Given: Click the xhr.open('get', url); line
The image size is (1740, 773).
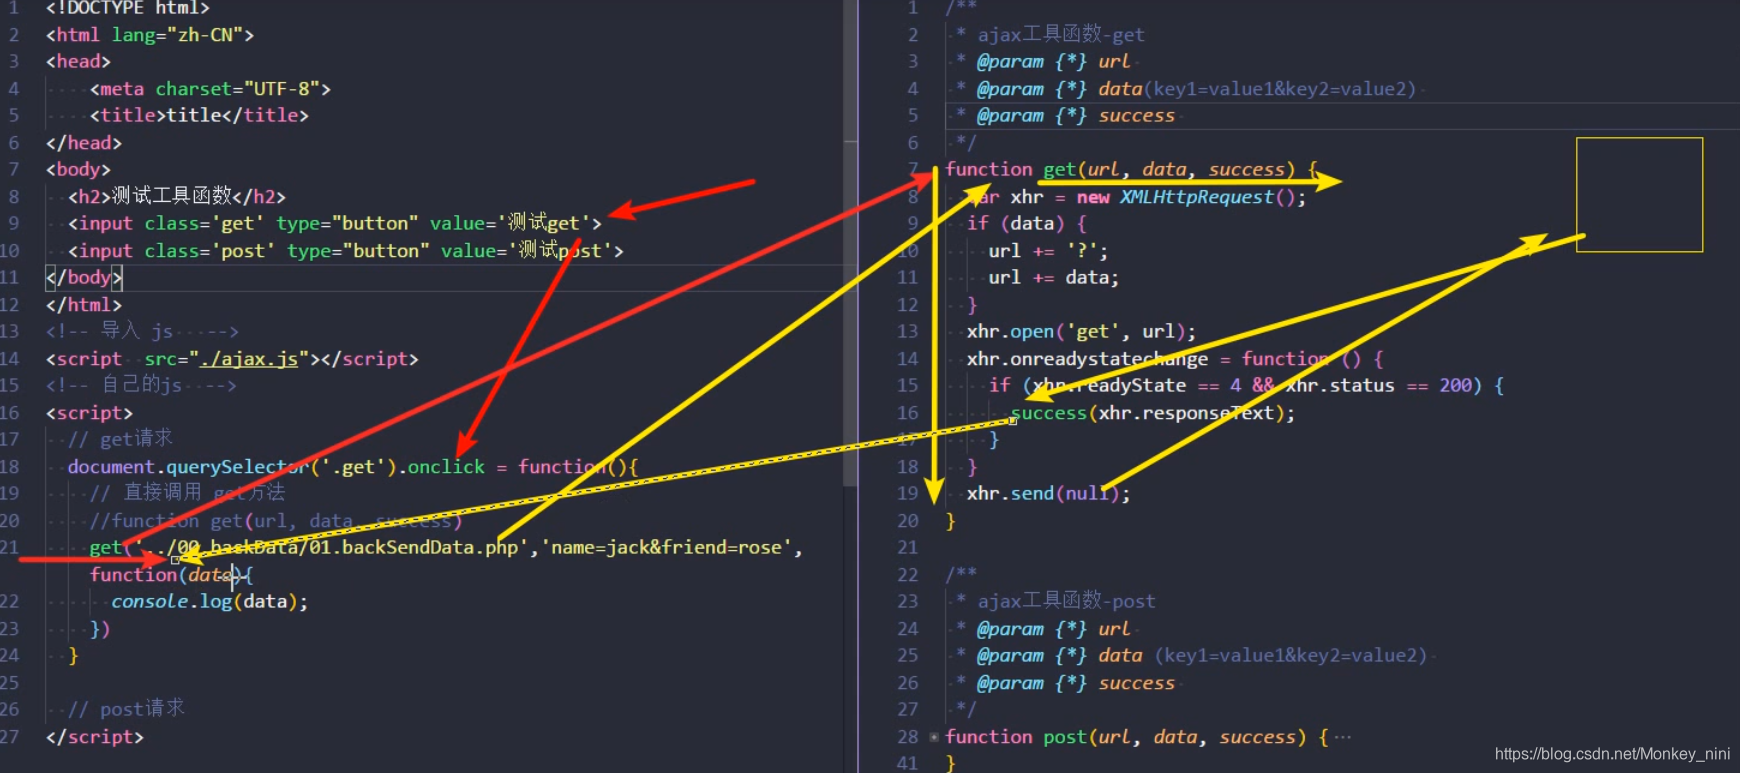Looking at the screenshot, I should click(1081, 332).
